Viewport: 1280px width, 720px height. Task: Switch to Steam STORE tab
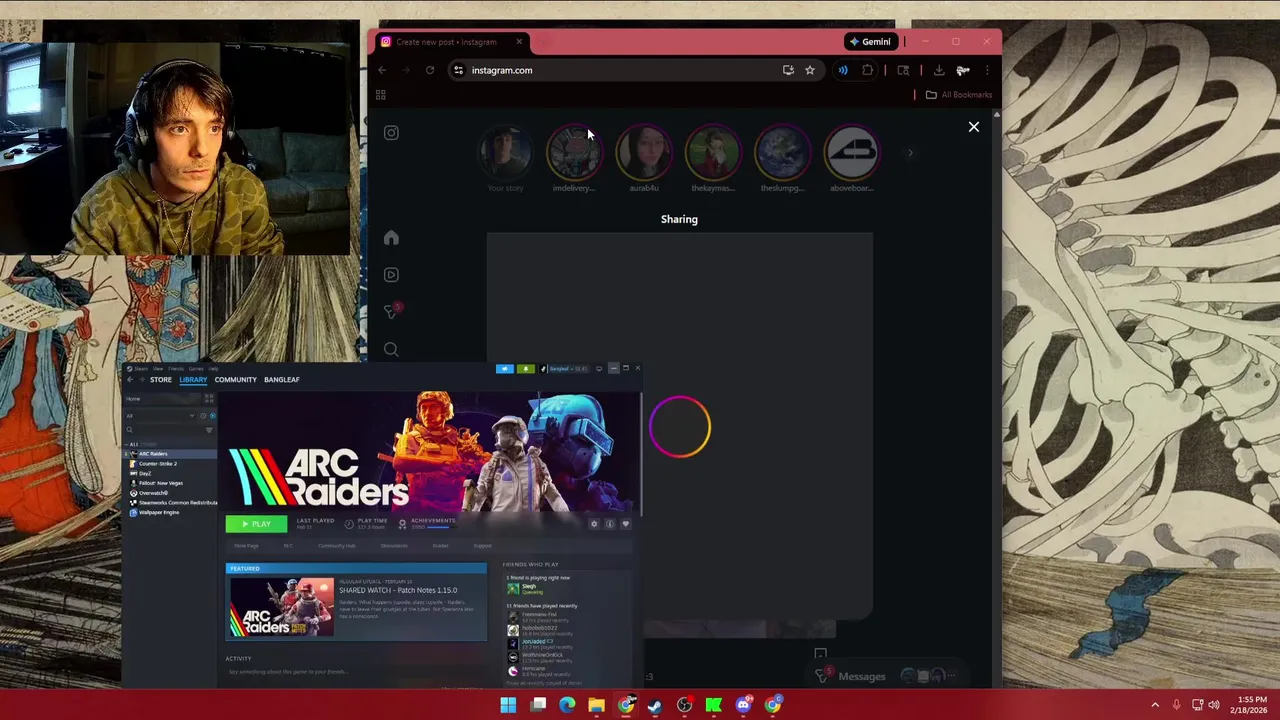(x=161, y=380)
